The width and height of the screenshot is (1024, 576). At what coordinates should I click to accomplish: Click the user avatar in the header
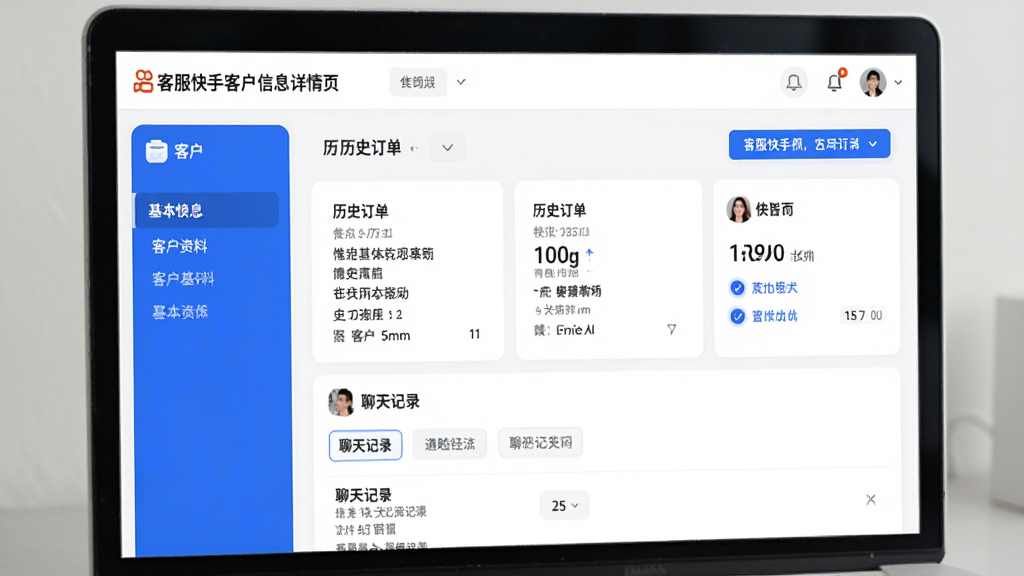point(872,82)
